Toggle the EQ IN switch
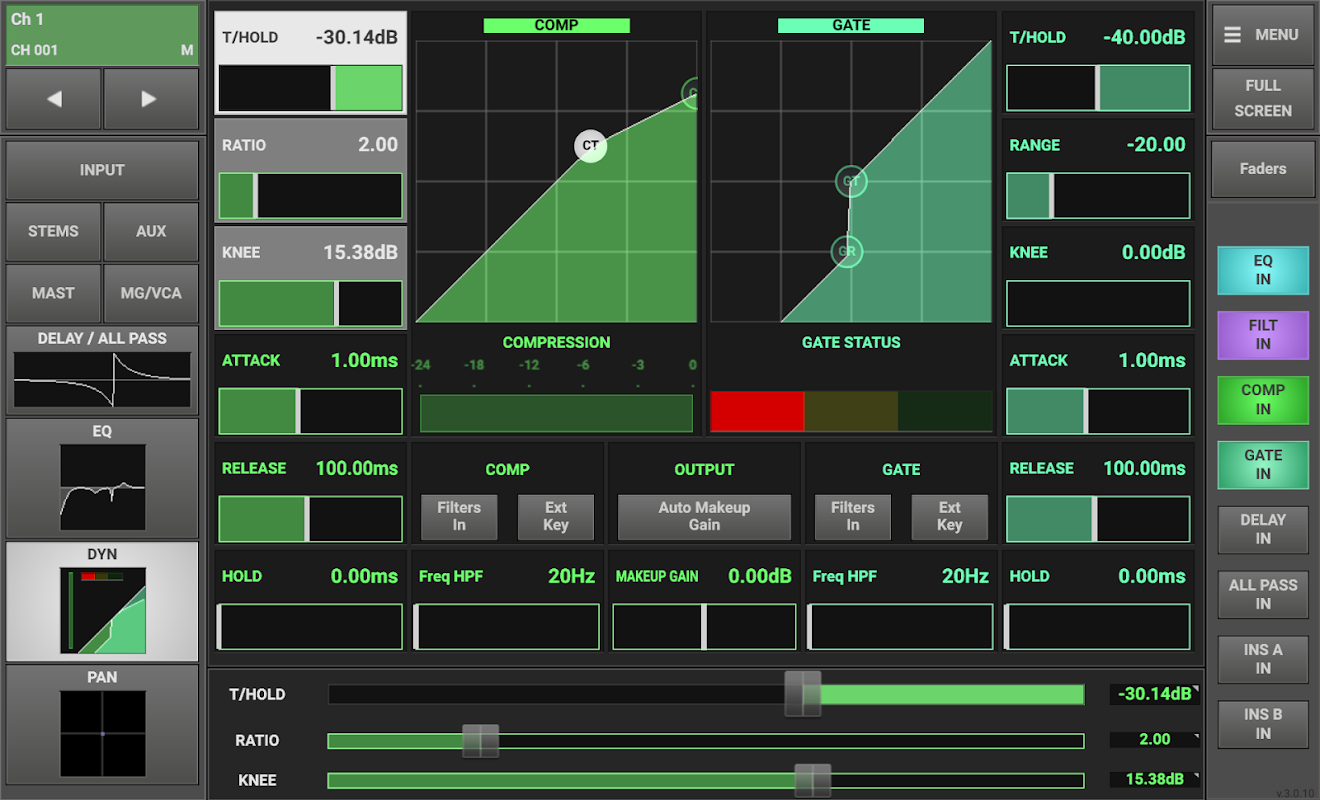The height and width of the screenshot is (800, 1320). (x=1263, y=270)
